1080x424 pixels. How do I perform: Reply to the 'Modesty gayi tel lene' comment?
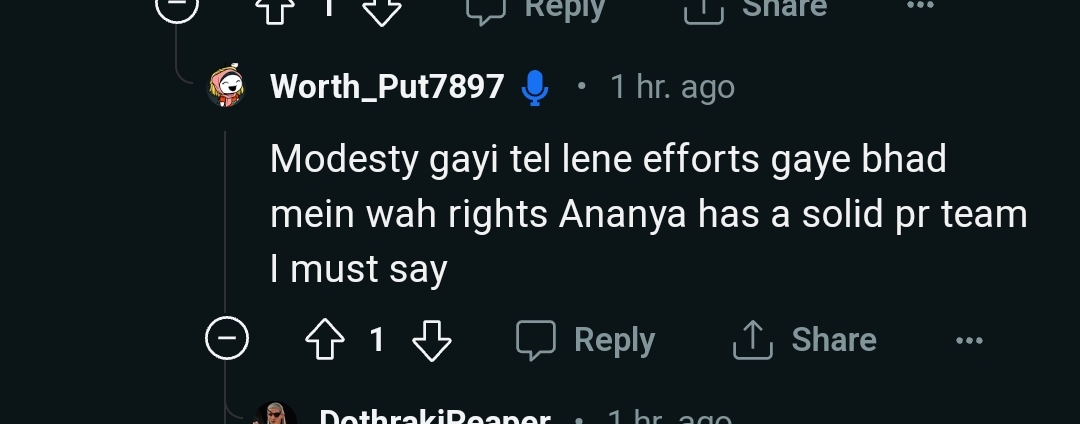(x=585, y=340)
